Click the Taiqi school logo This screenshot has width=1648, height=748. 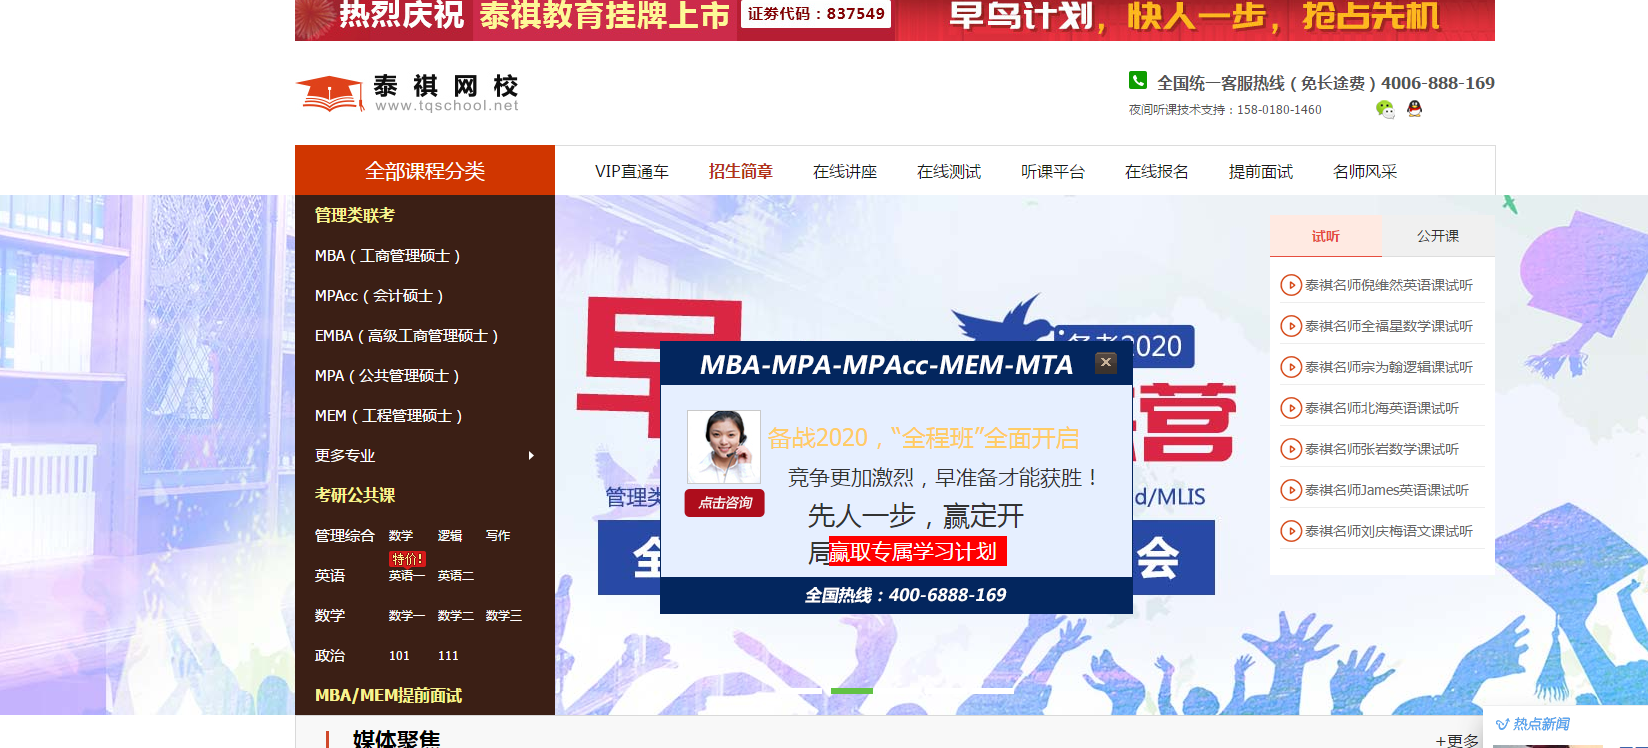[x=407, y=93]
